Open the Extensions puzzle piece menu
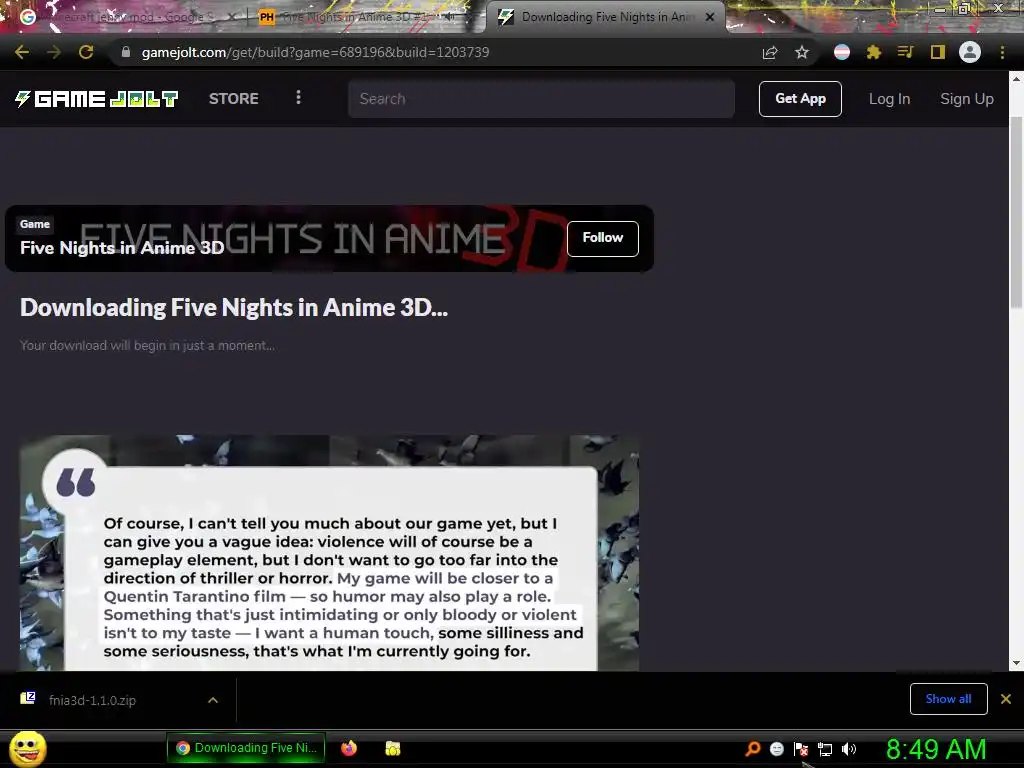This screenshot has height=768, width=1024. pyautogui.click(x=874, y=52)
